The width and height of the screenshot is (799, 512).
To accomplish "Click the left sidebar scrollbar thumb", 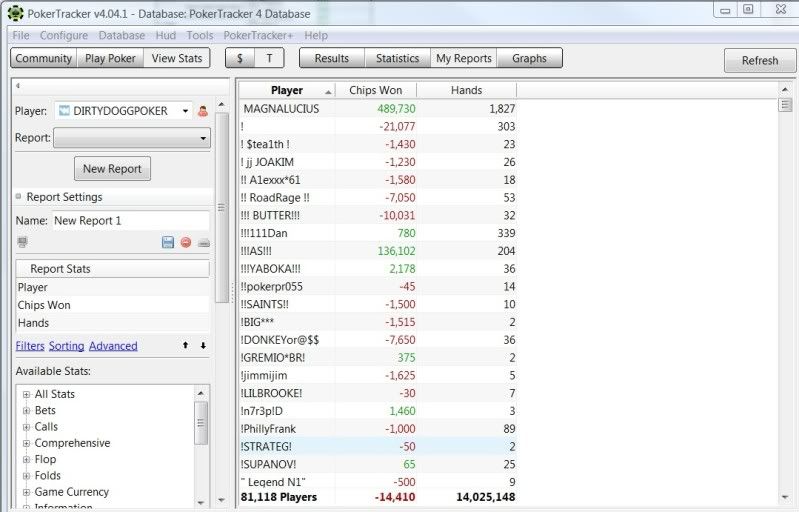I will click(x=222, y=207).
